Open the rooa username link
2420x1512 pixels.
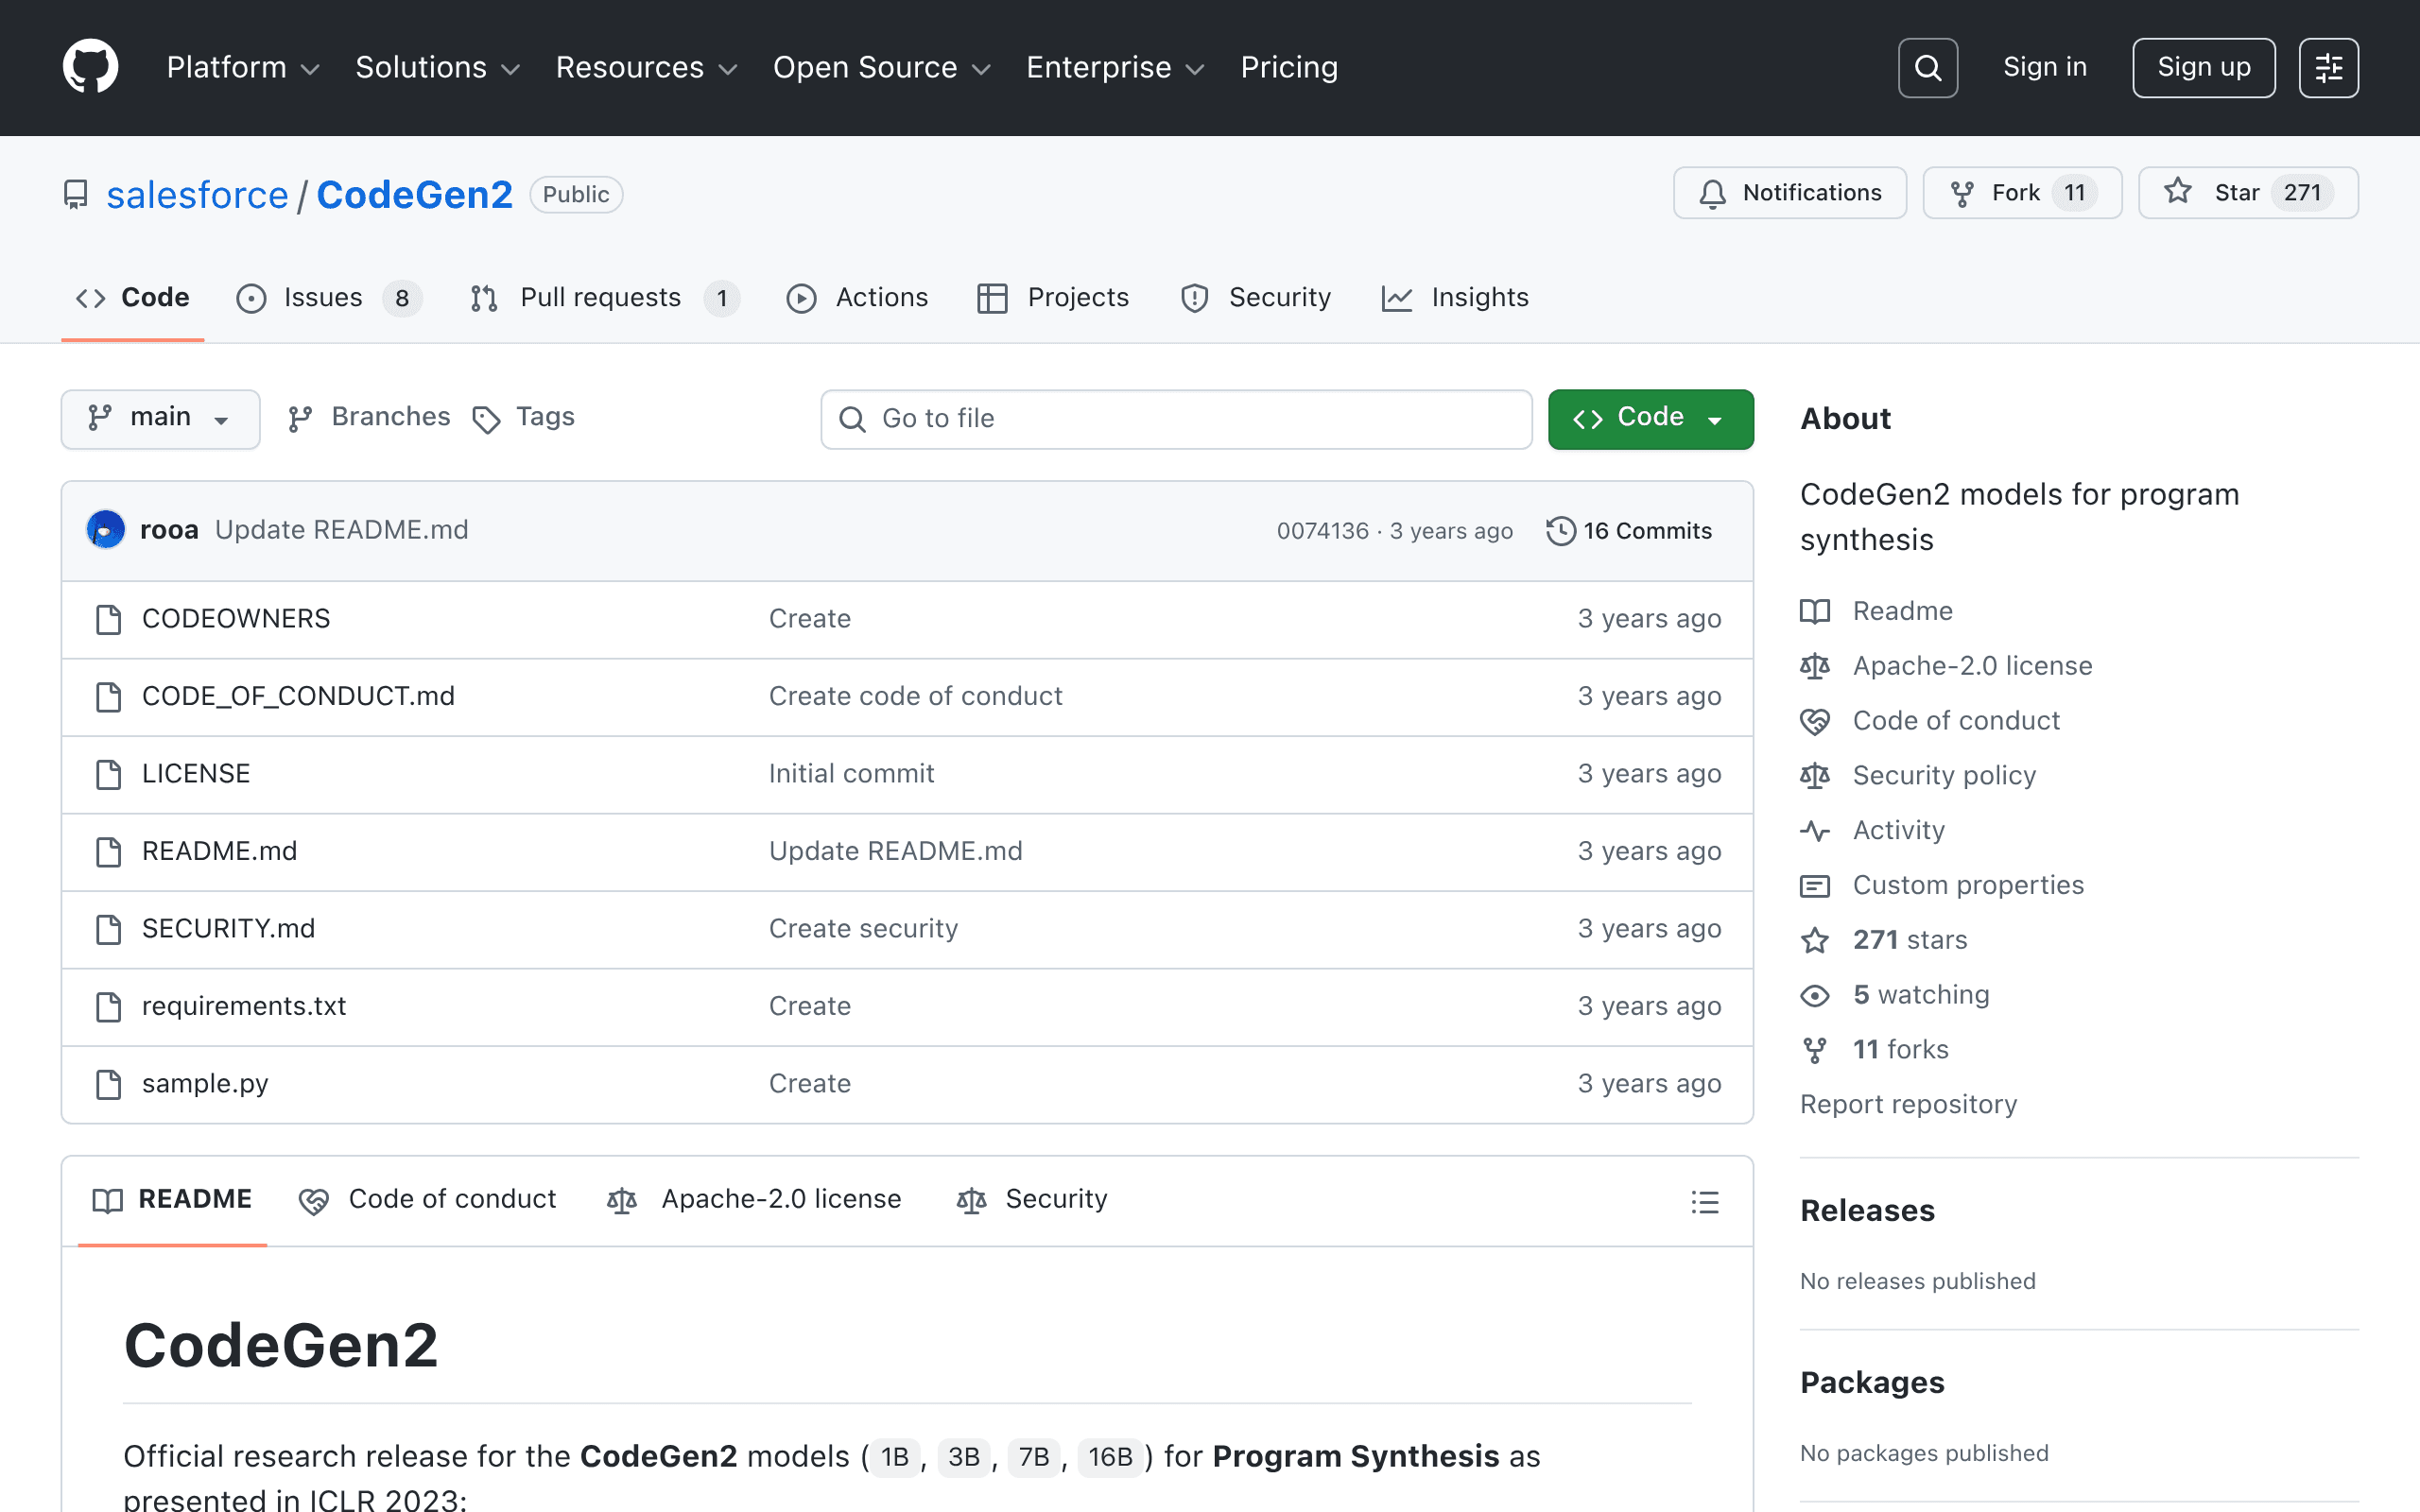(x=169, y=530)
